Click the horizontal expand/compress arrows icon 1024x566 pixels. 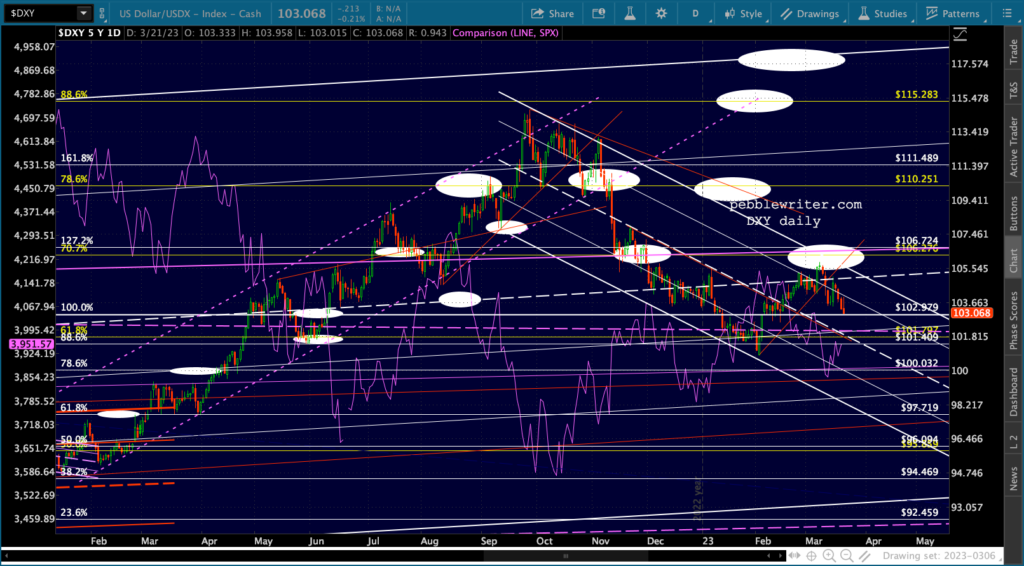tap(794, 556)
